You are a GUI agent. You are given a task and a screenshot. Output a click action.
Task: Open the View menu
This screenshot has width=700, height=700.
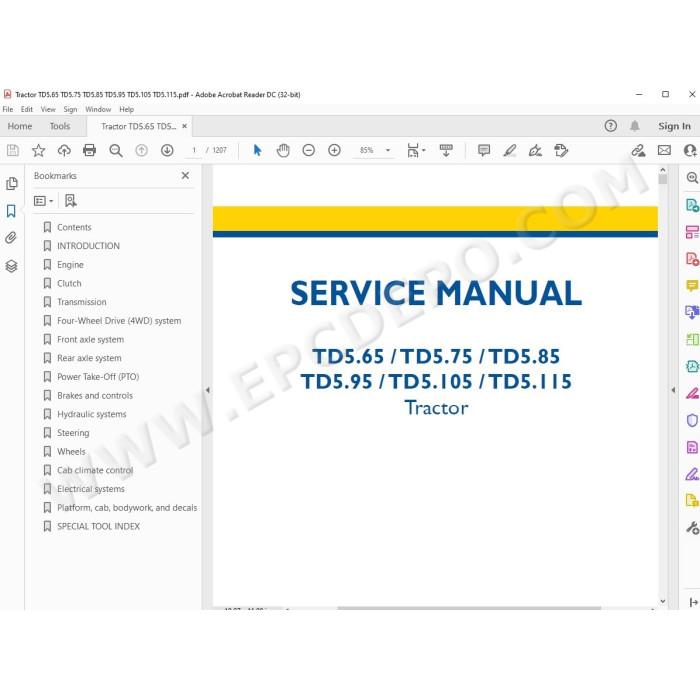pyautogui.click(x=48, y=109)
